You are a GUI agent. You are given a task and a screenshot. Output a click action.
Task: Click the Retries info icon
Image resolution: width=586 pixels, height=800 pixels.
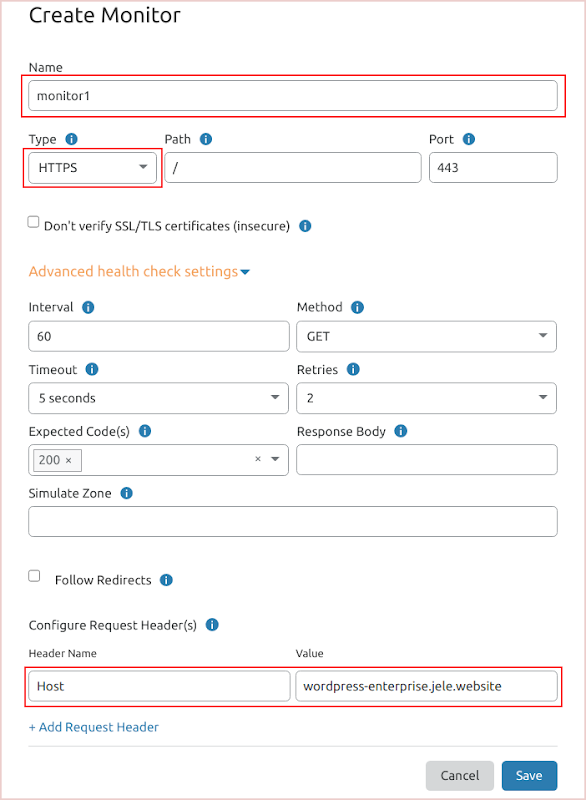[353, 369]
